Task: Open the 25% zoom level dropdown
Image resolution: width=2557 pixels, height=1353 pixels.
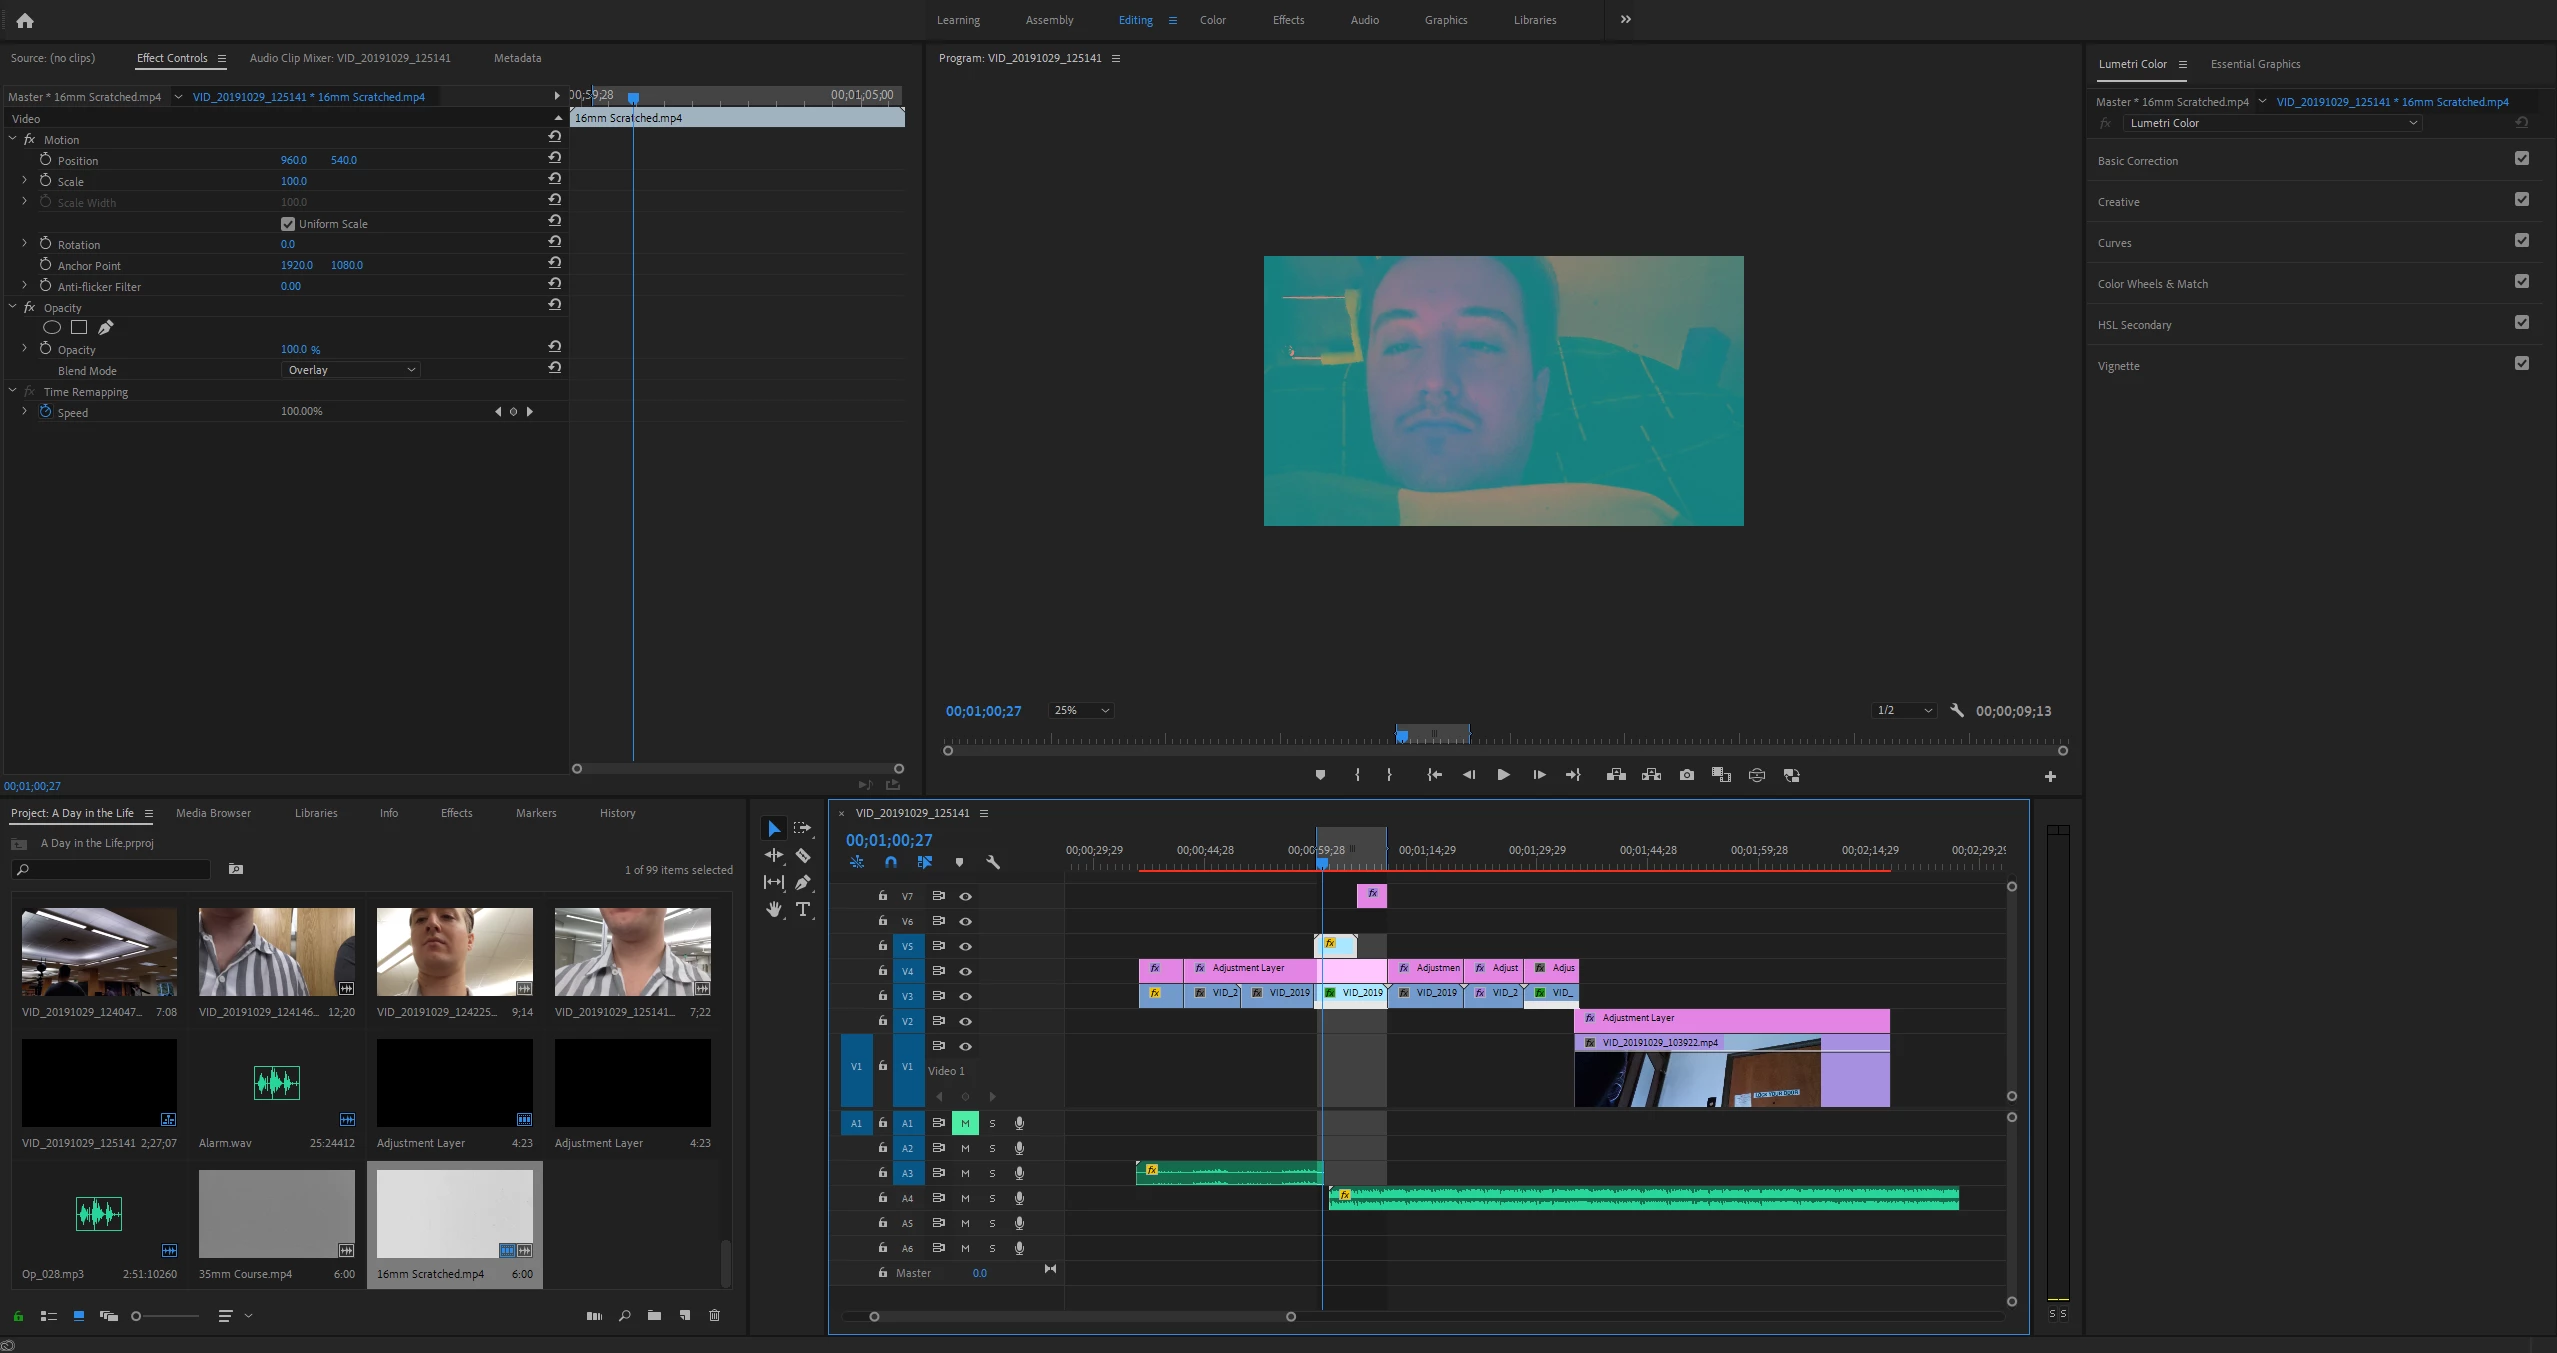Action: point(1080,710)
